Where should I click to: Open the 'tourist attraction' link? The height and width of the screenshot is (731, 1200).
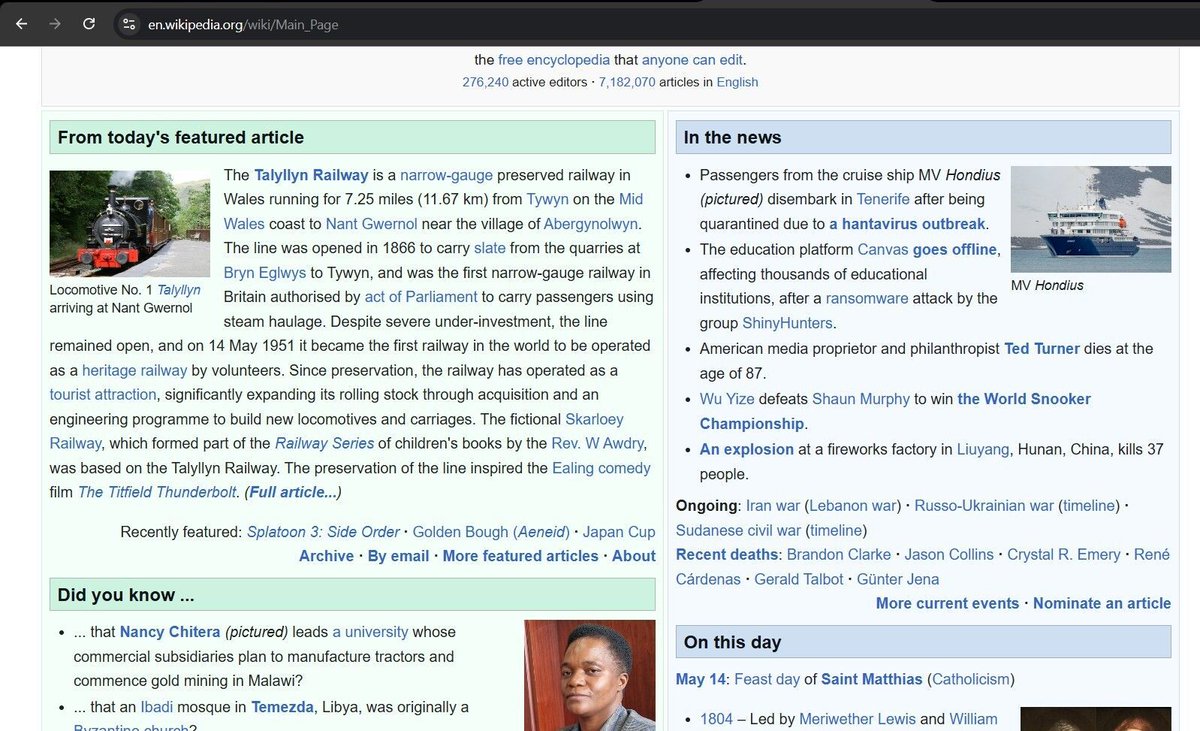(x=103, y=394)
